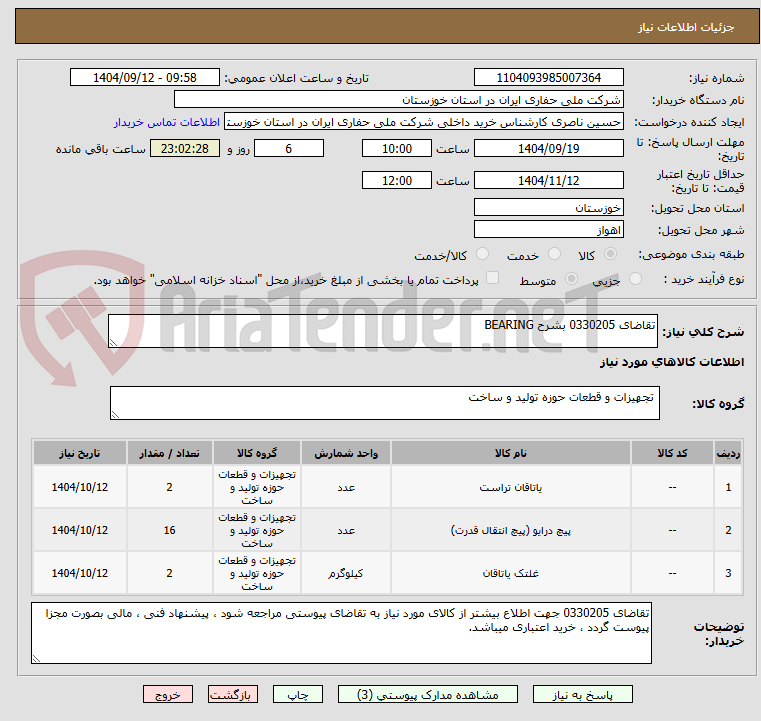Viewport: 761px width, 721px height.
Task: Click the quantity 16 cell
Action: pos(169,530)
